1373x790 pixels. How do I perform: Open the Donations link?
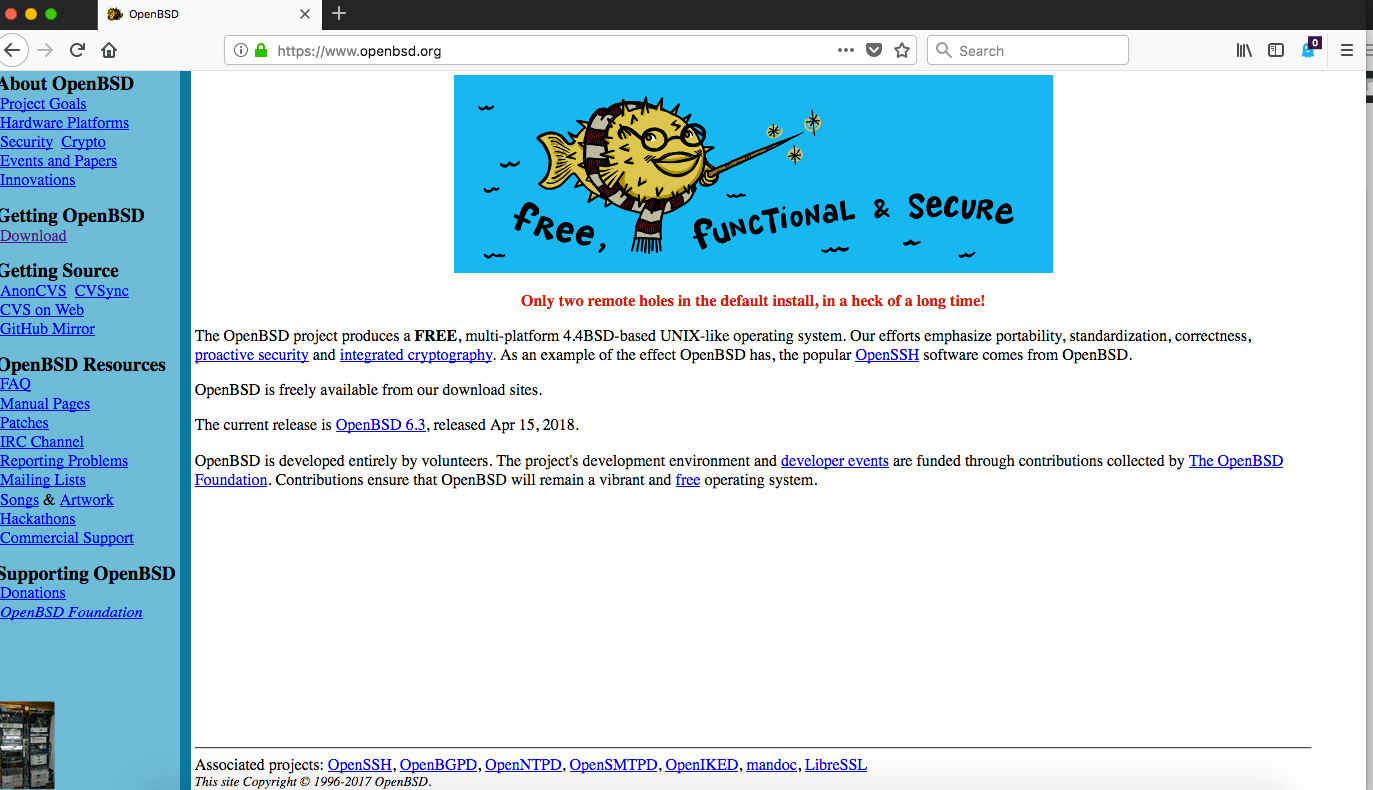click(x=33, y=593)
